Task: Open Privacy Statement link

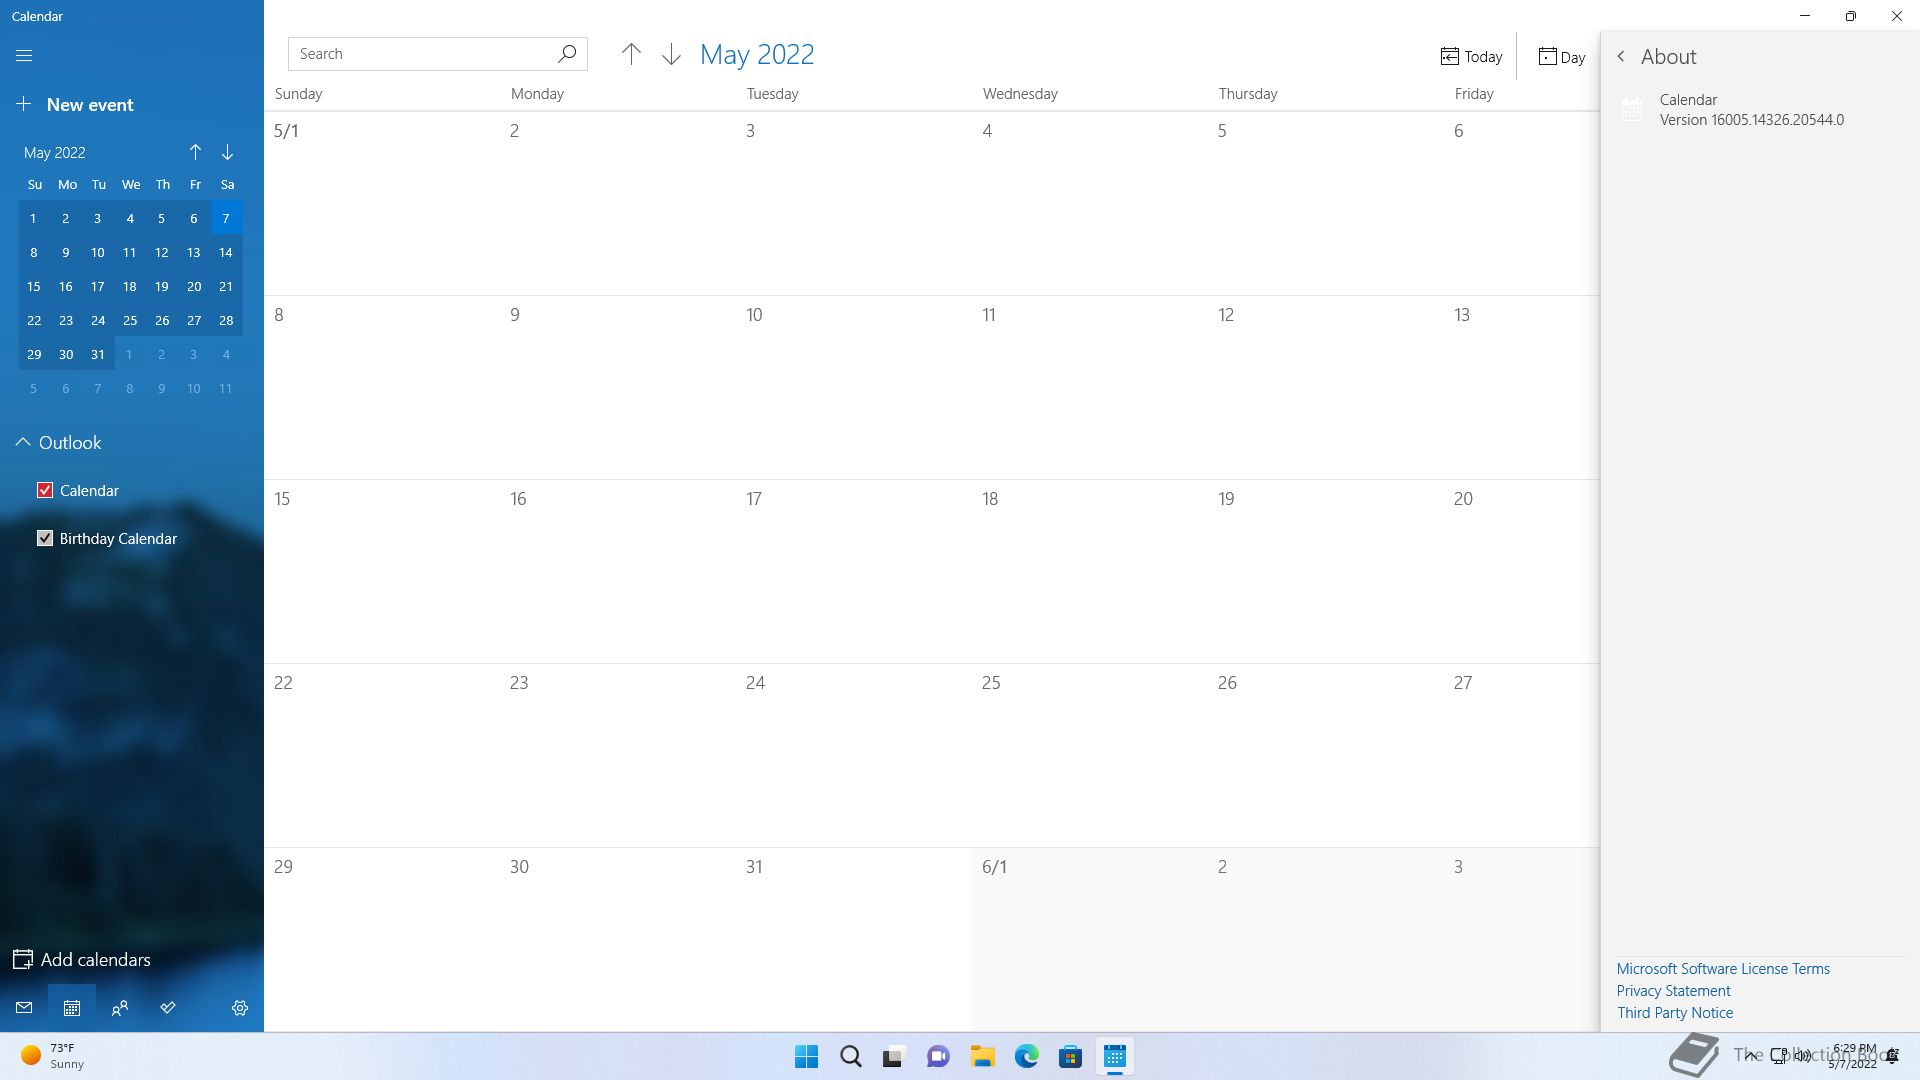Action: pyautogui.click(x=1673, y=991)
